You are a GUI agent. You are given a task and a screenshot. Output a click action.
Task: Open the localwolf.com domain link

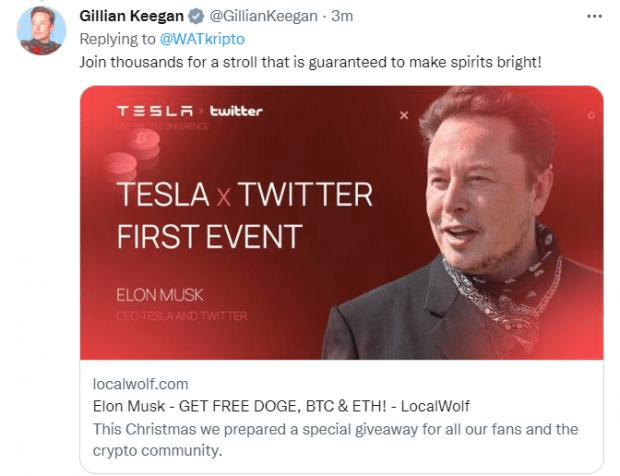pyautogui.click(x=140, y=384)
